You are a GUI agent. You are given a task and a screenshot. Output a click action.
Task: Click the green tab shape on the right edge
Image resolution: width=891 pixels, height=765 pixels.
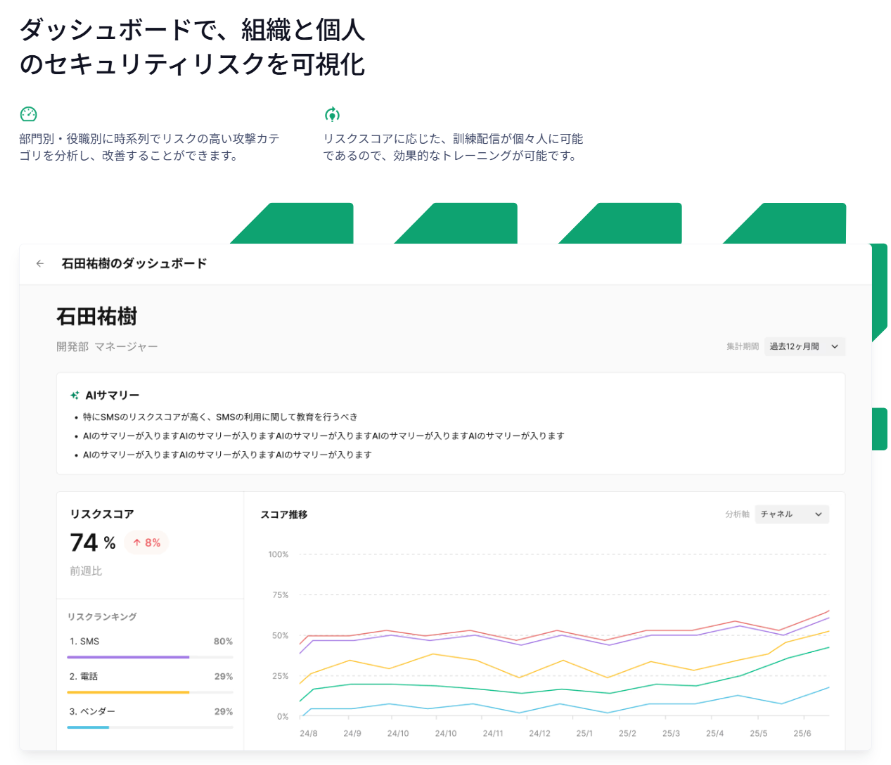[880, 290]
